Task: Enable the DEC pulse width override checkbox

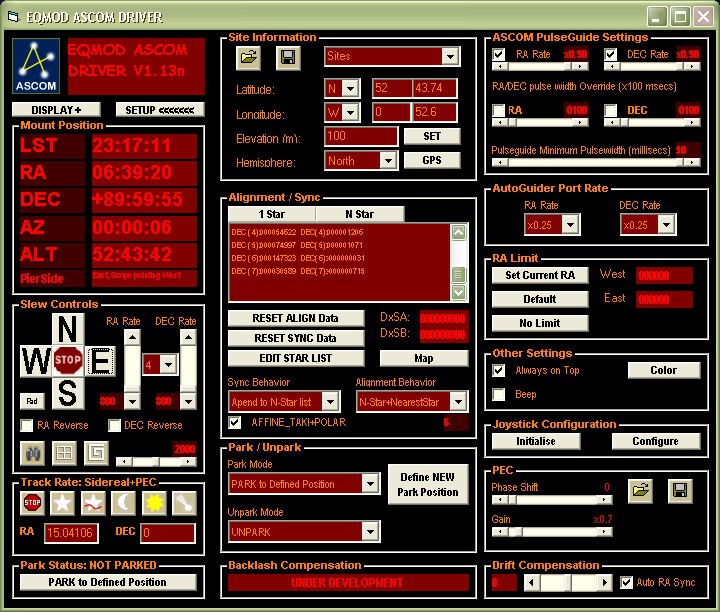Action: point(610,111)
